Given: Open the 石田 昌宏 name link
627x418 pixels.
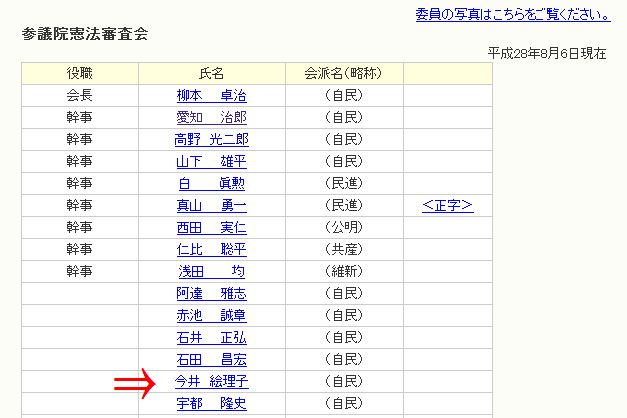Looking at the screenshot, I should point(211,360).
